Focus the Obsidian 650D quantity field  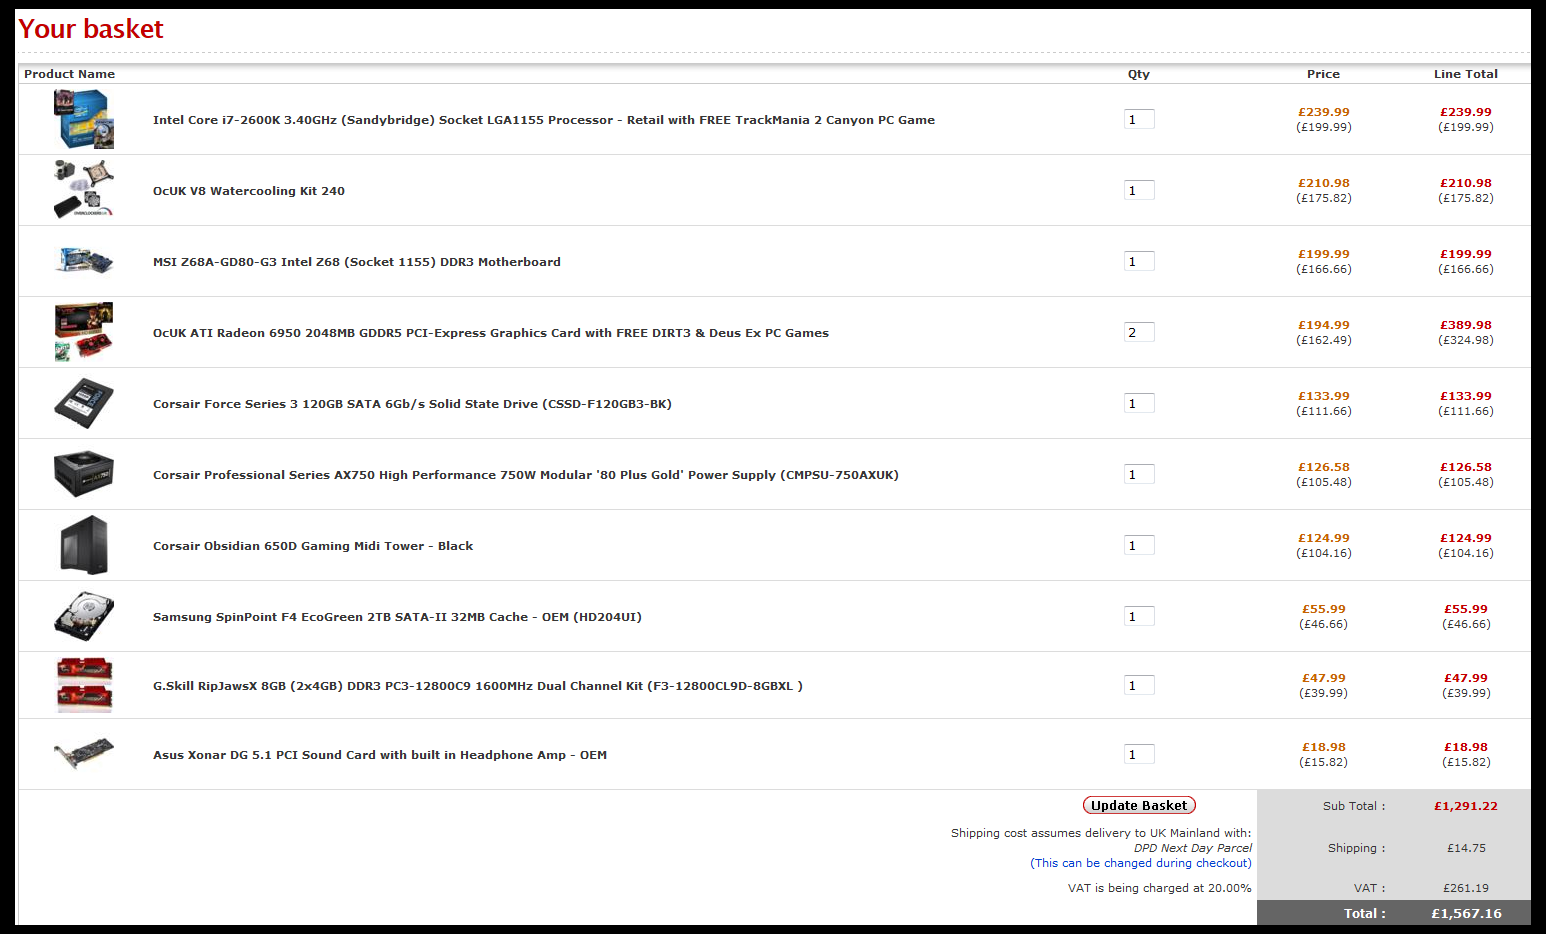[1139, 545]
